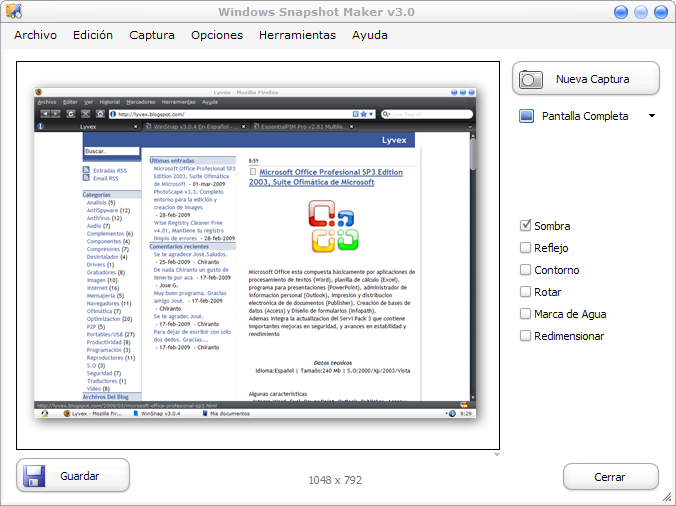Enable the Reflejo effect checkbox
Screen dimensions: 676x506
[x=526, y=248]
